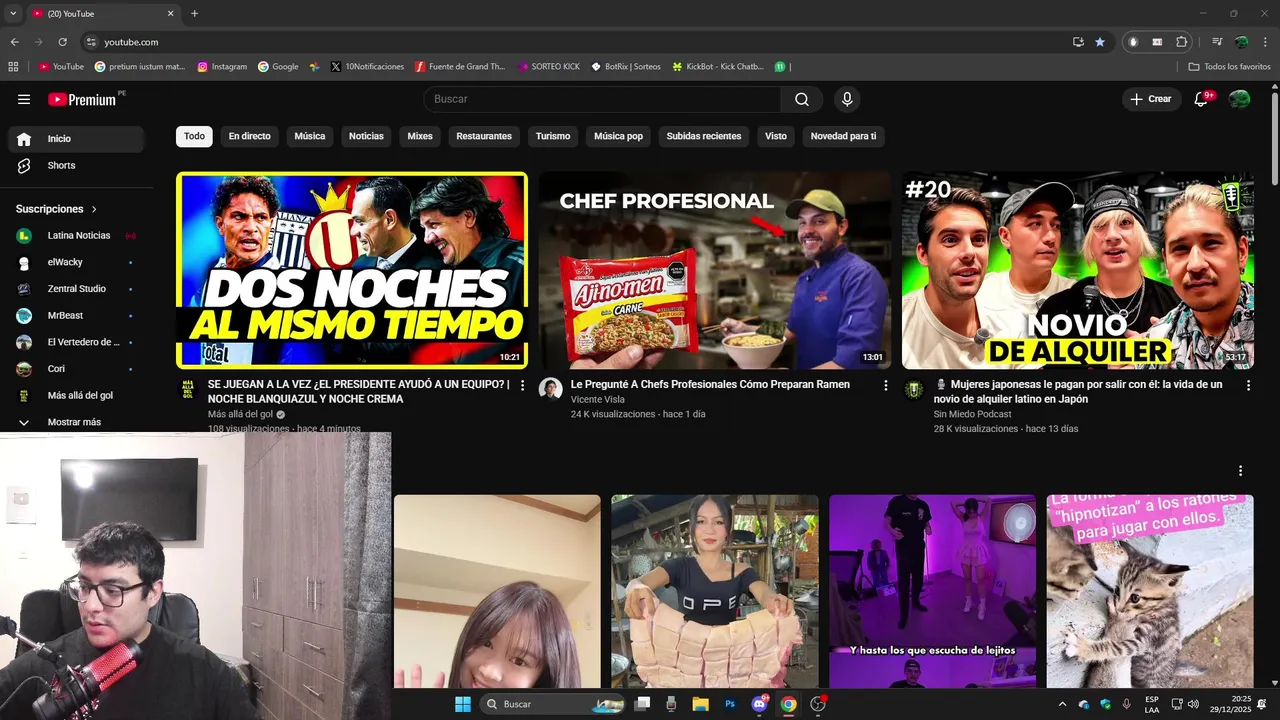The image size is (1280, 720).
Task: Show hidden system tray icons
Action: tap(1062, 704)
